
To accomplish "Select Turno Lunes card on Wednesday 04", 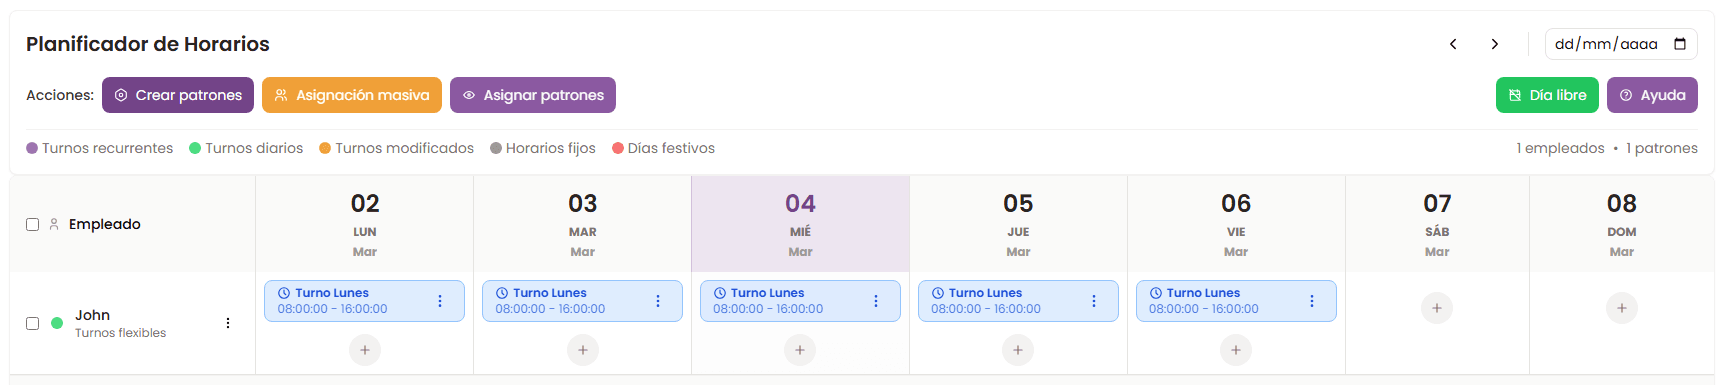I will (800, 301).
